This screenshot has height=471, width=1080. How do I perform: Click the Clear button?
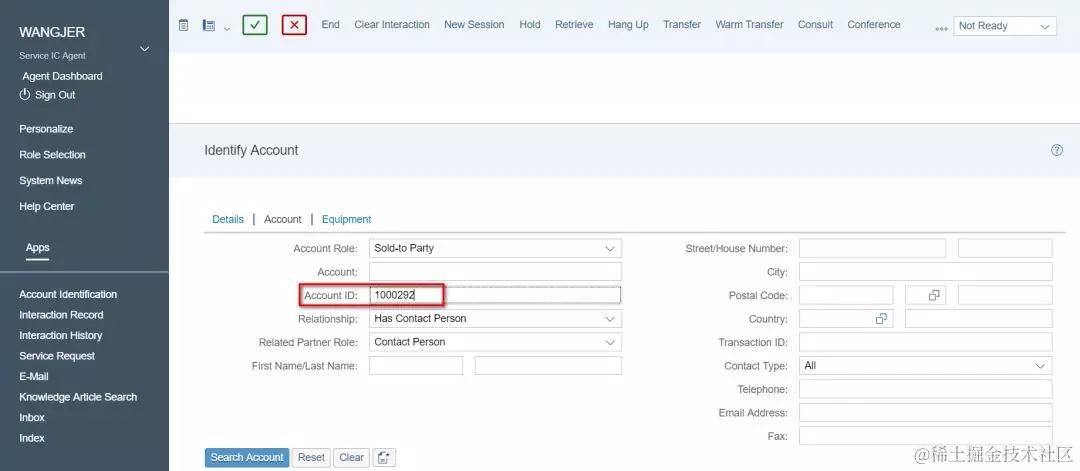(351, 458)
